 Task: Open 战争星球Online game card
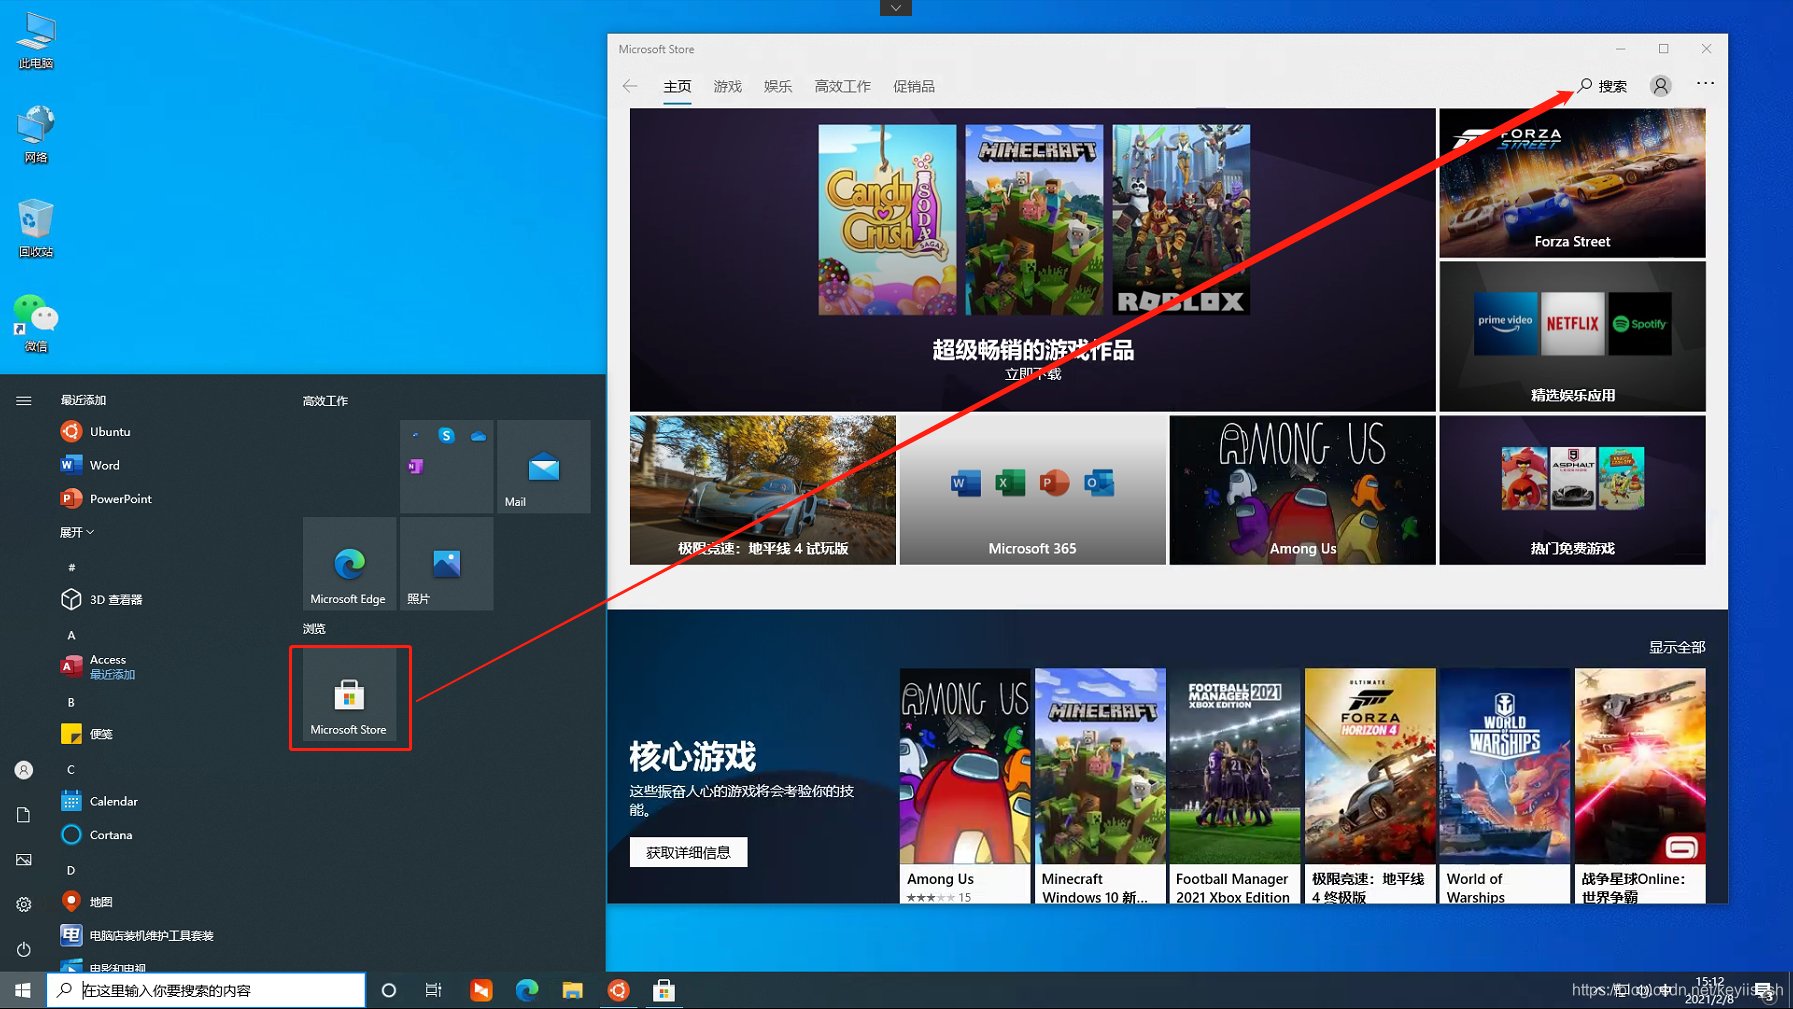pyautogui.click(x=1640, y=786)
